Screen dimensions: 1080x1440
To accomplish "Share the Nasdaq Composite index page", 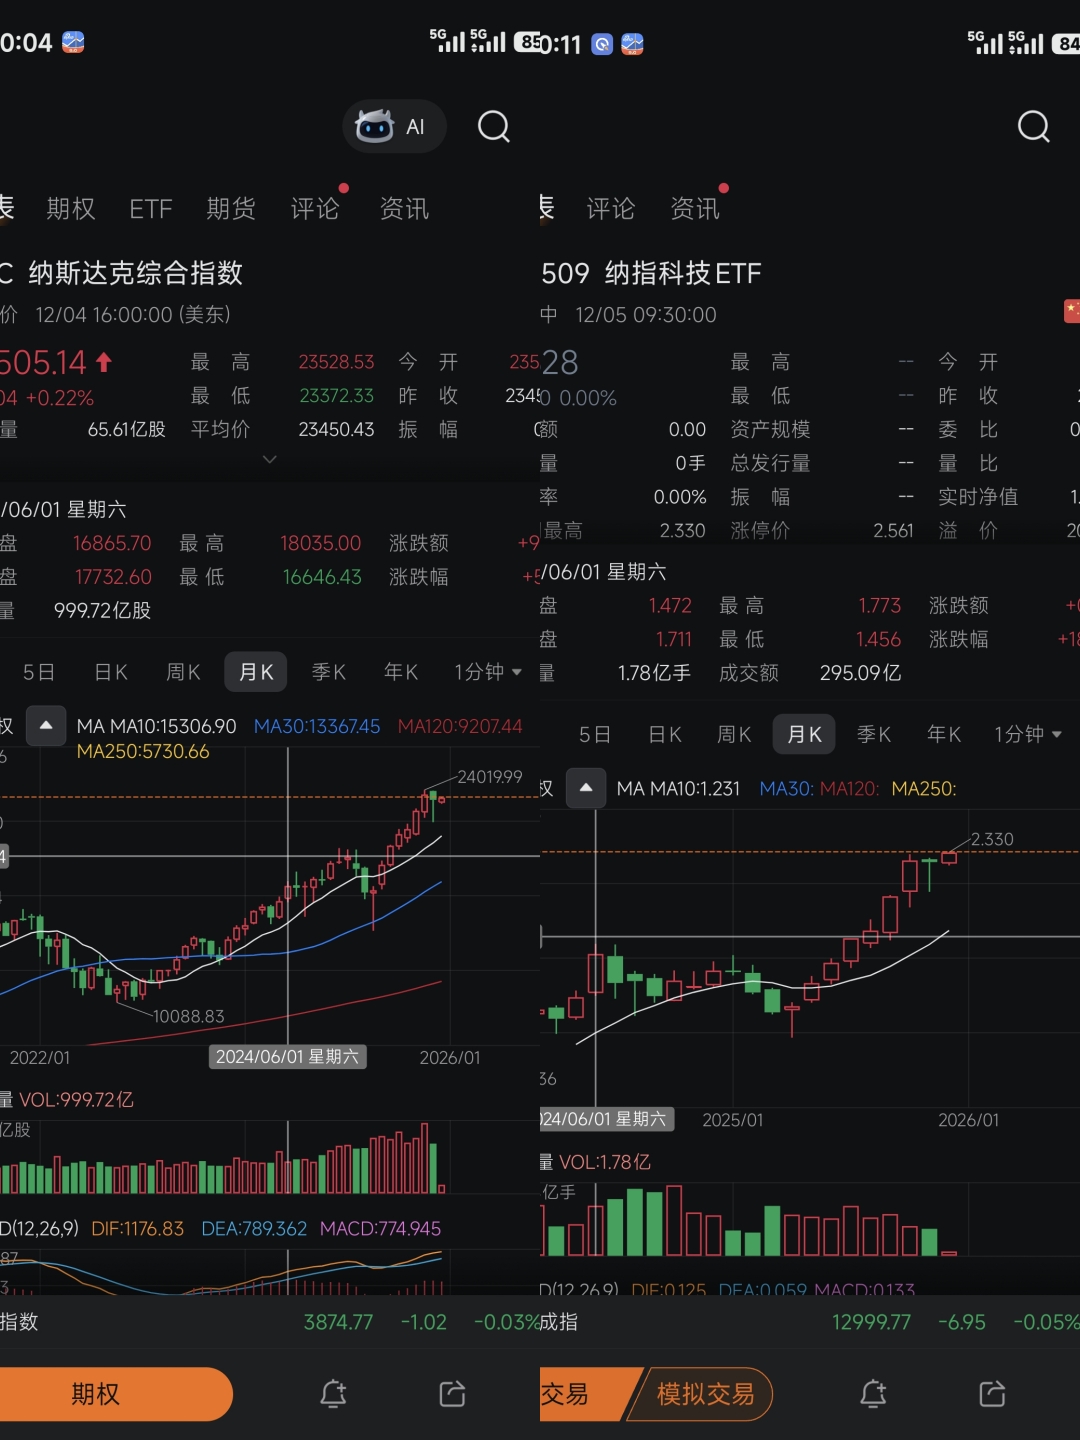I will pos(452,1394).
